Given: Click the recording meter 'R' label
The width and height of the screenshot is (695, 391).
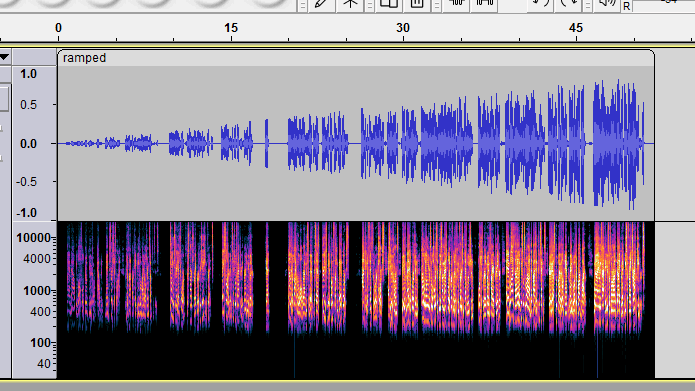Looking at the screenshot, I should coord(626,7).
